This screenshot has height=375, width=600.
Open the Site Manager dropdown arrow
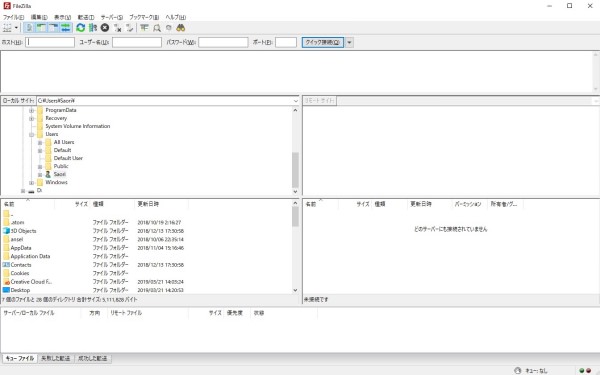tap(16, 28)
